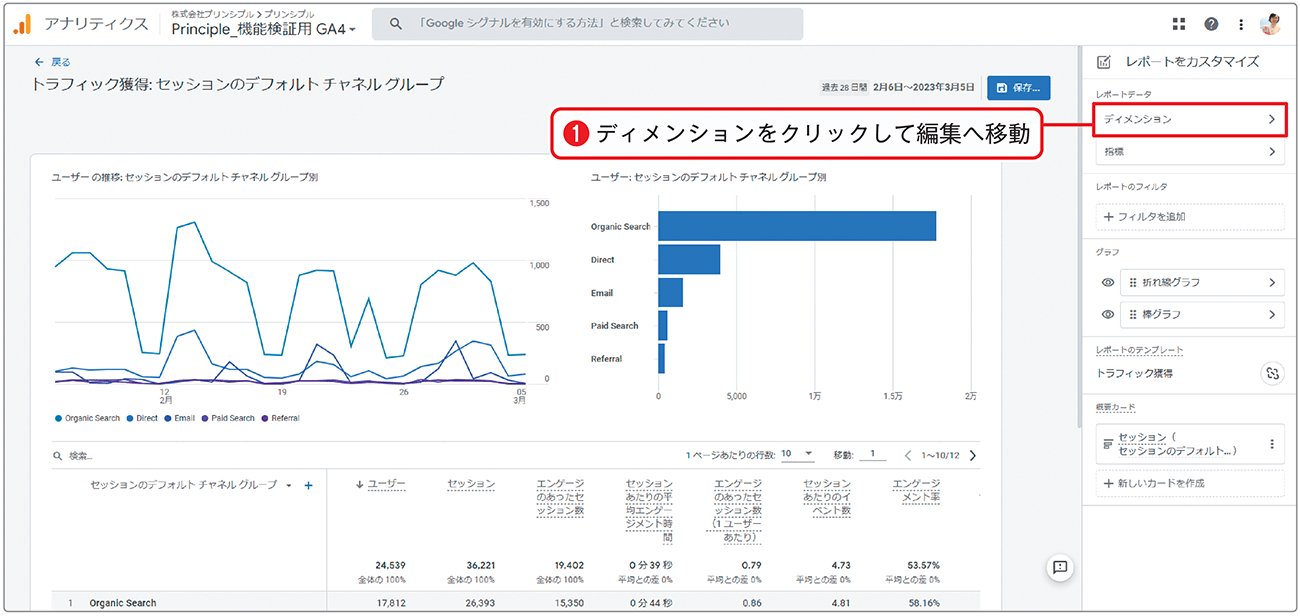Viewport: 1300px width, 616px height.
Task: Click the drag handle of 棒グラフ
Action: [x=1133, y=315]
